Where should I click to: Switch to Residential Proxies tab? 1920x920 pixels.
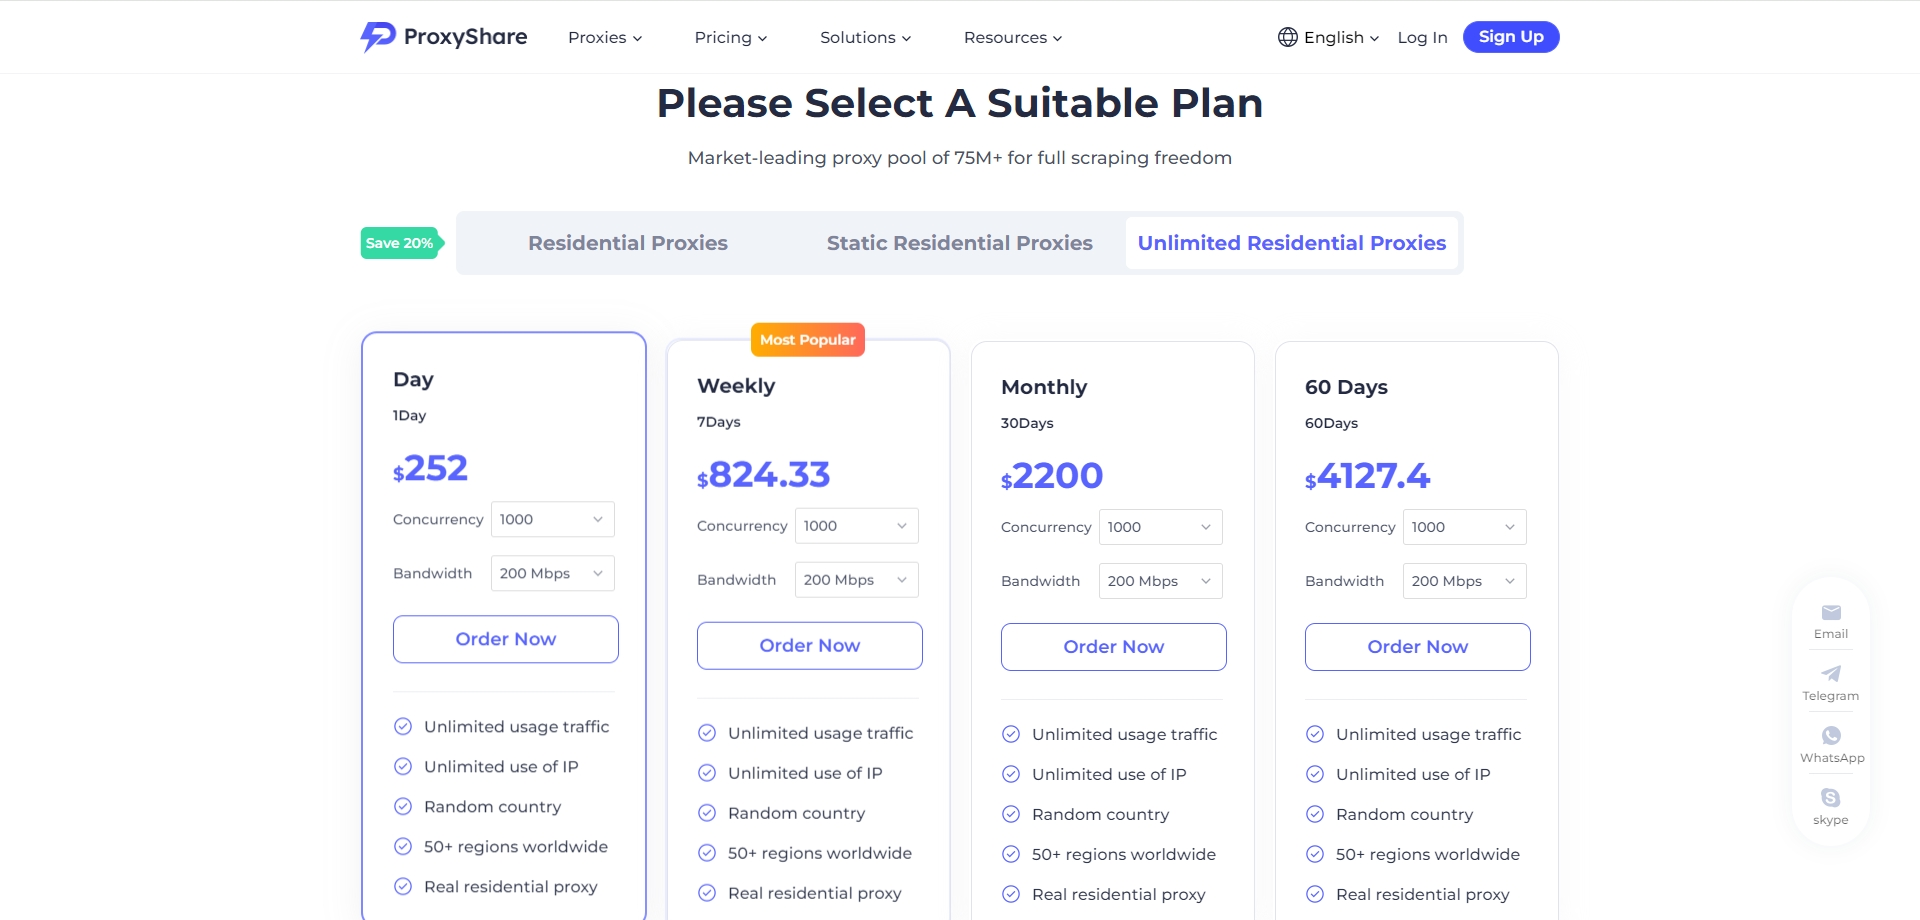[628, 243]
